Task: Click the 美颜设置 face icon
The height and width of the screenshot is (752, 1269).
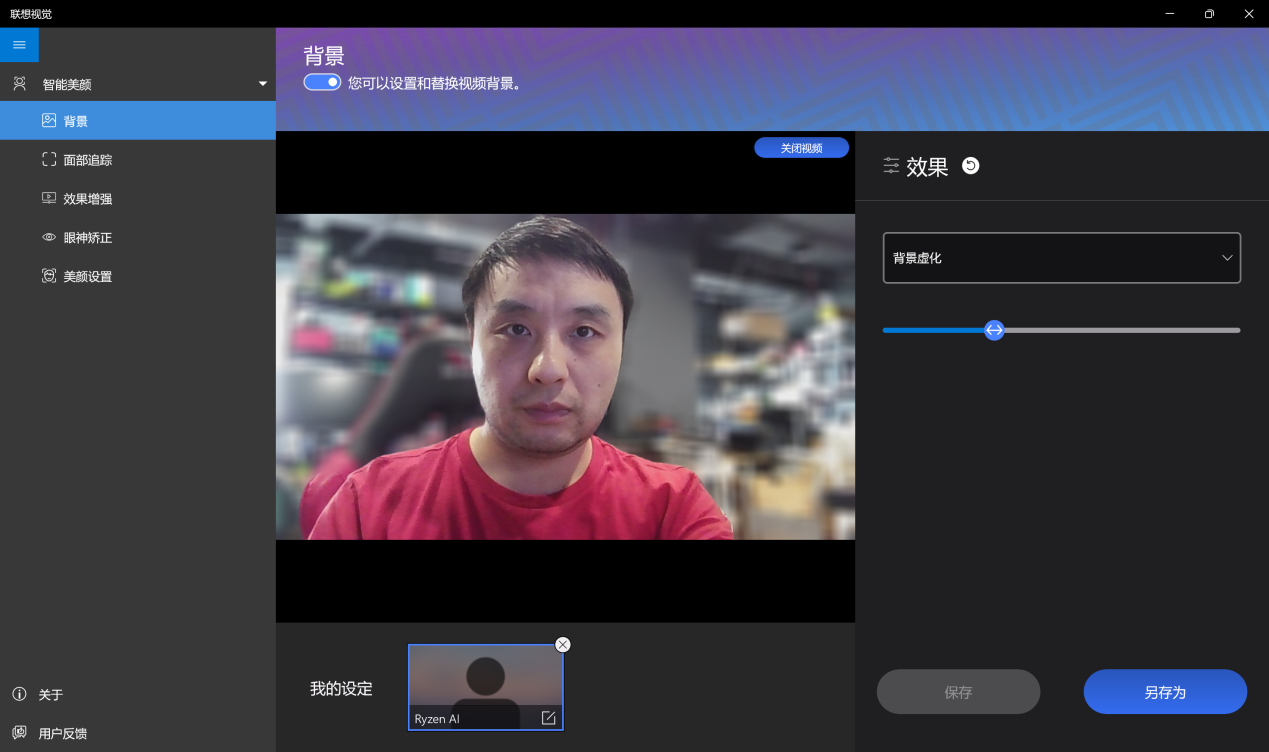Action: pyautogui.click(x=49, y=276)
